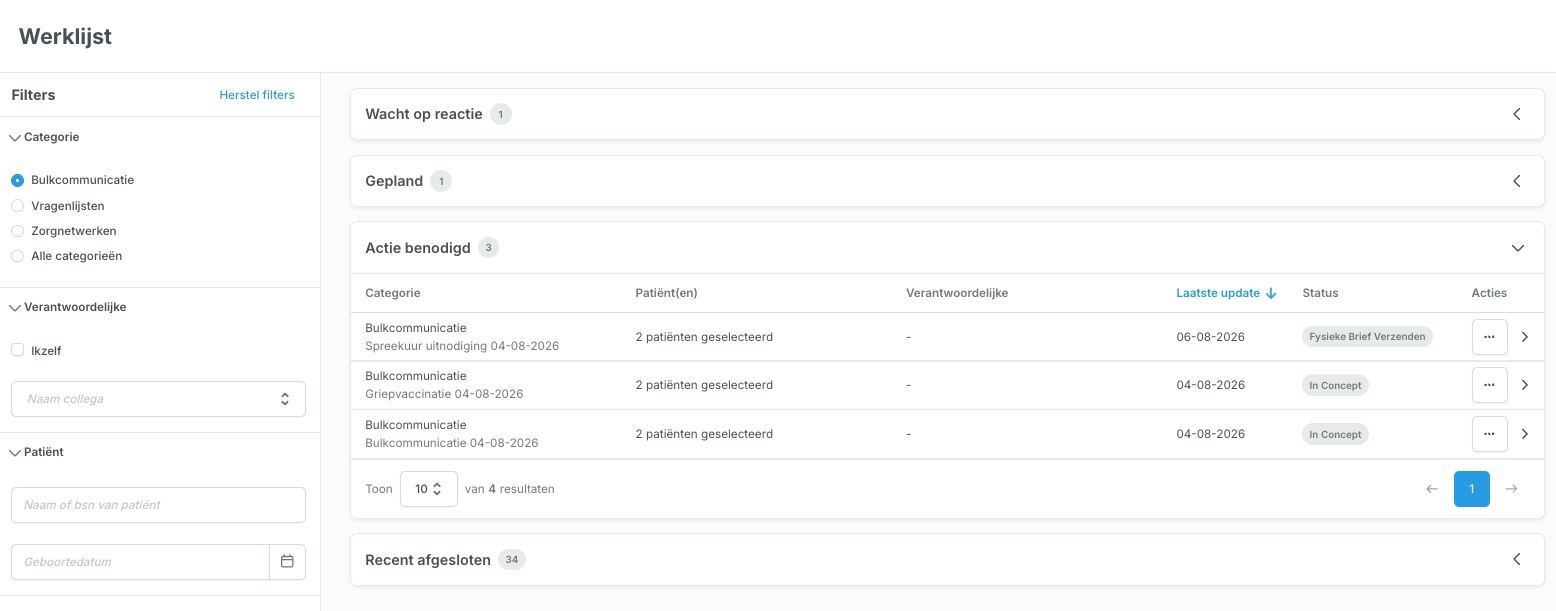Open actions menu for Bulkcommunicatie 04-08-2026 row
The image size is (1556, 611).
1489,434
